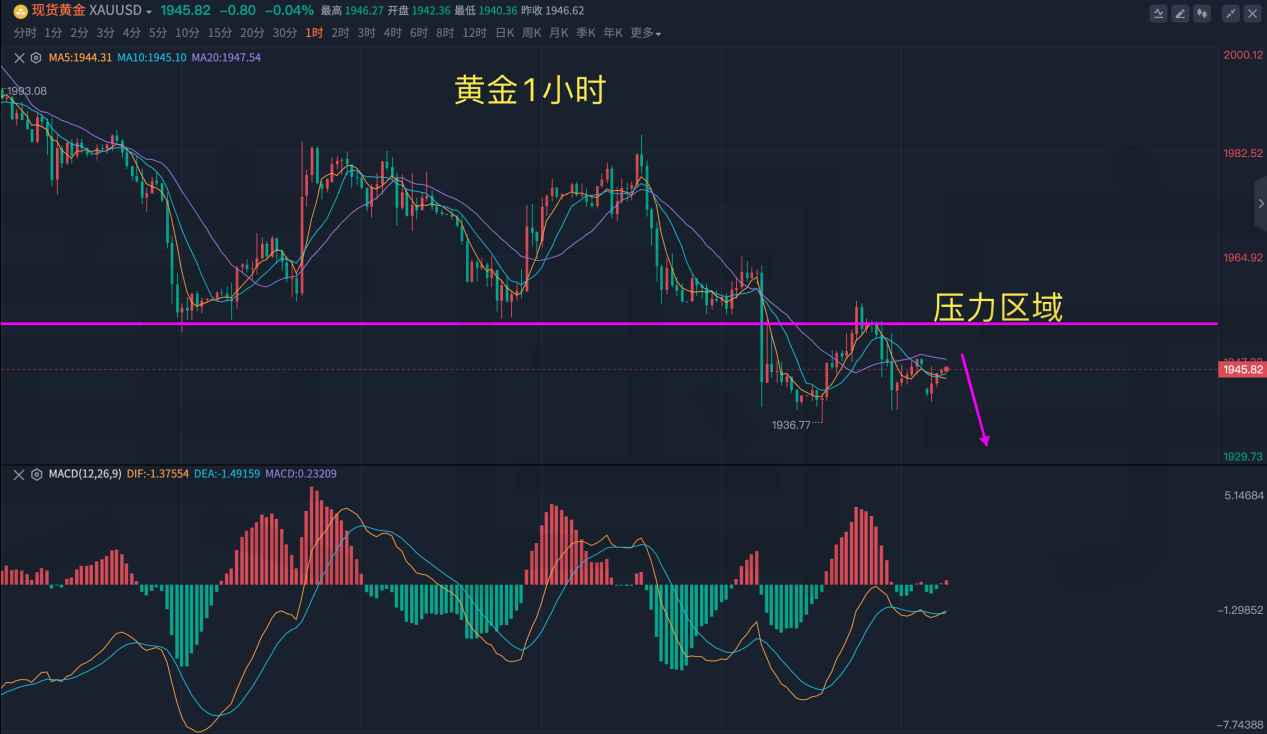Remove the MA indicator overlay
This screenshot has width=1267, height=734.
[20, 57]
